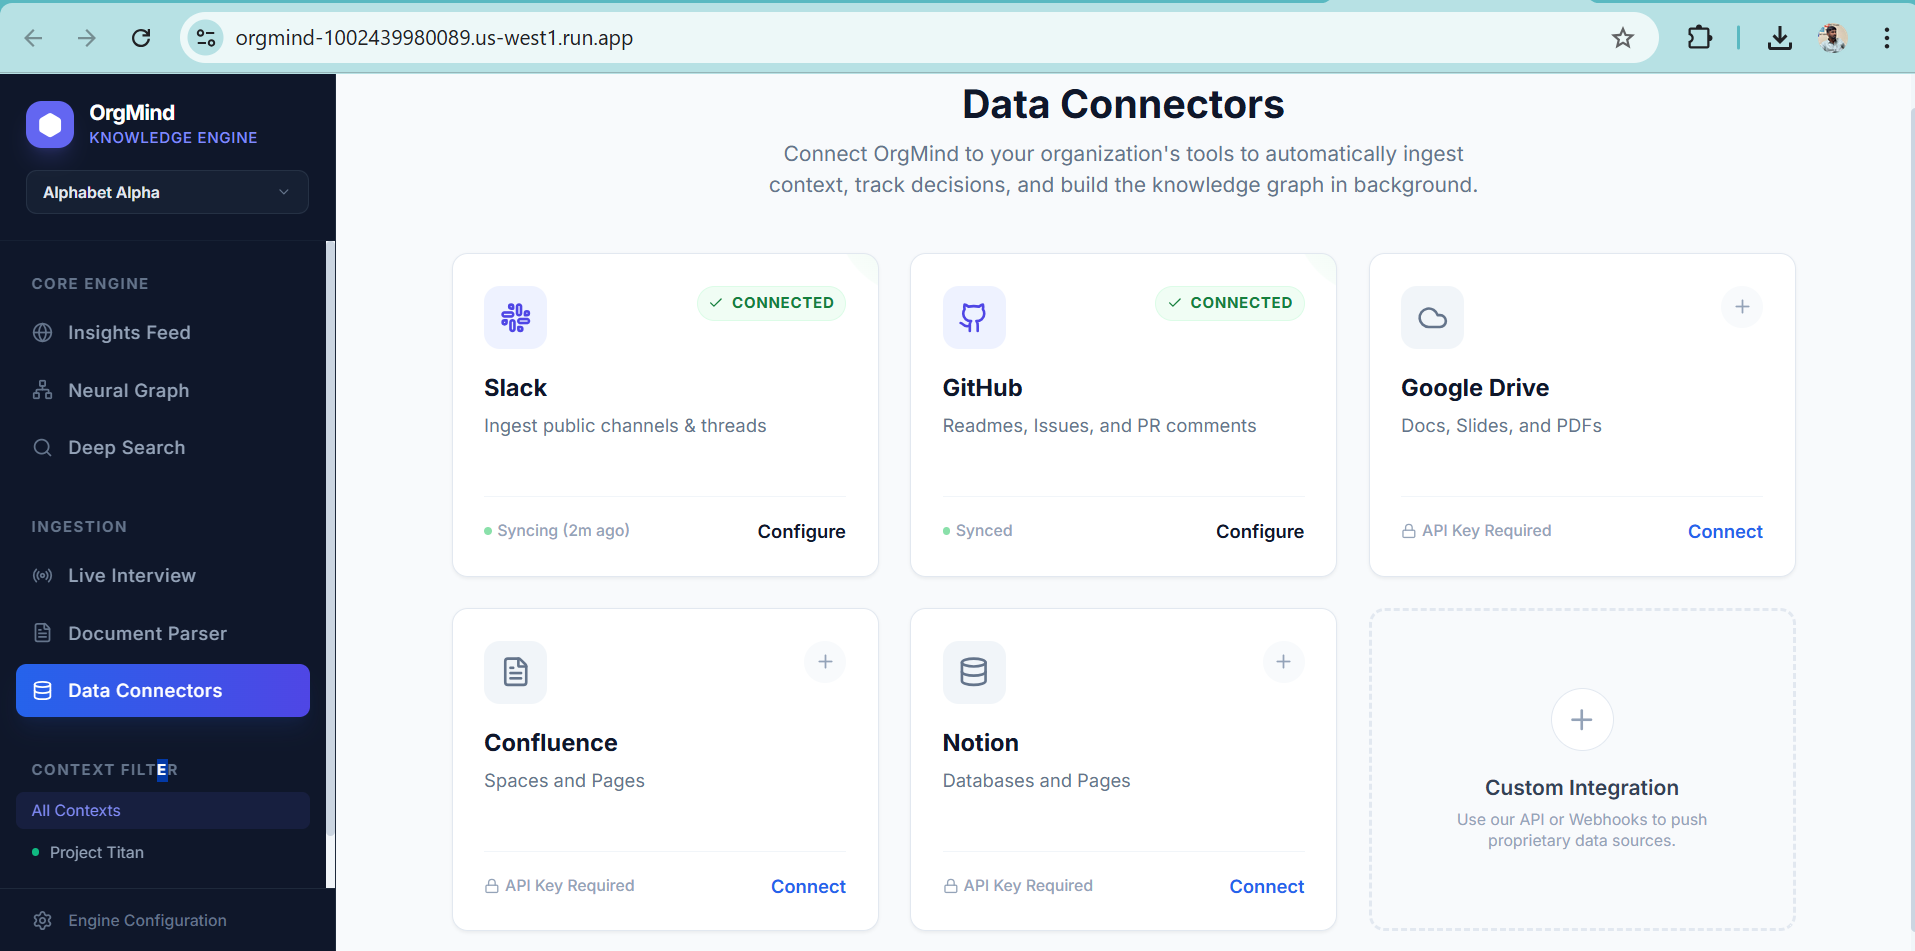
Task: Click Google Drive 'API Key Required' label
Action: tap(1486, 531)
